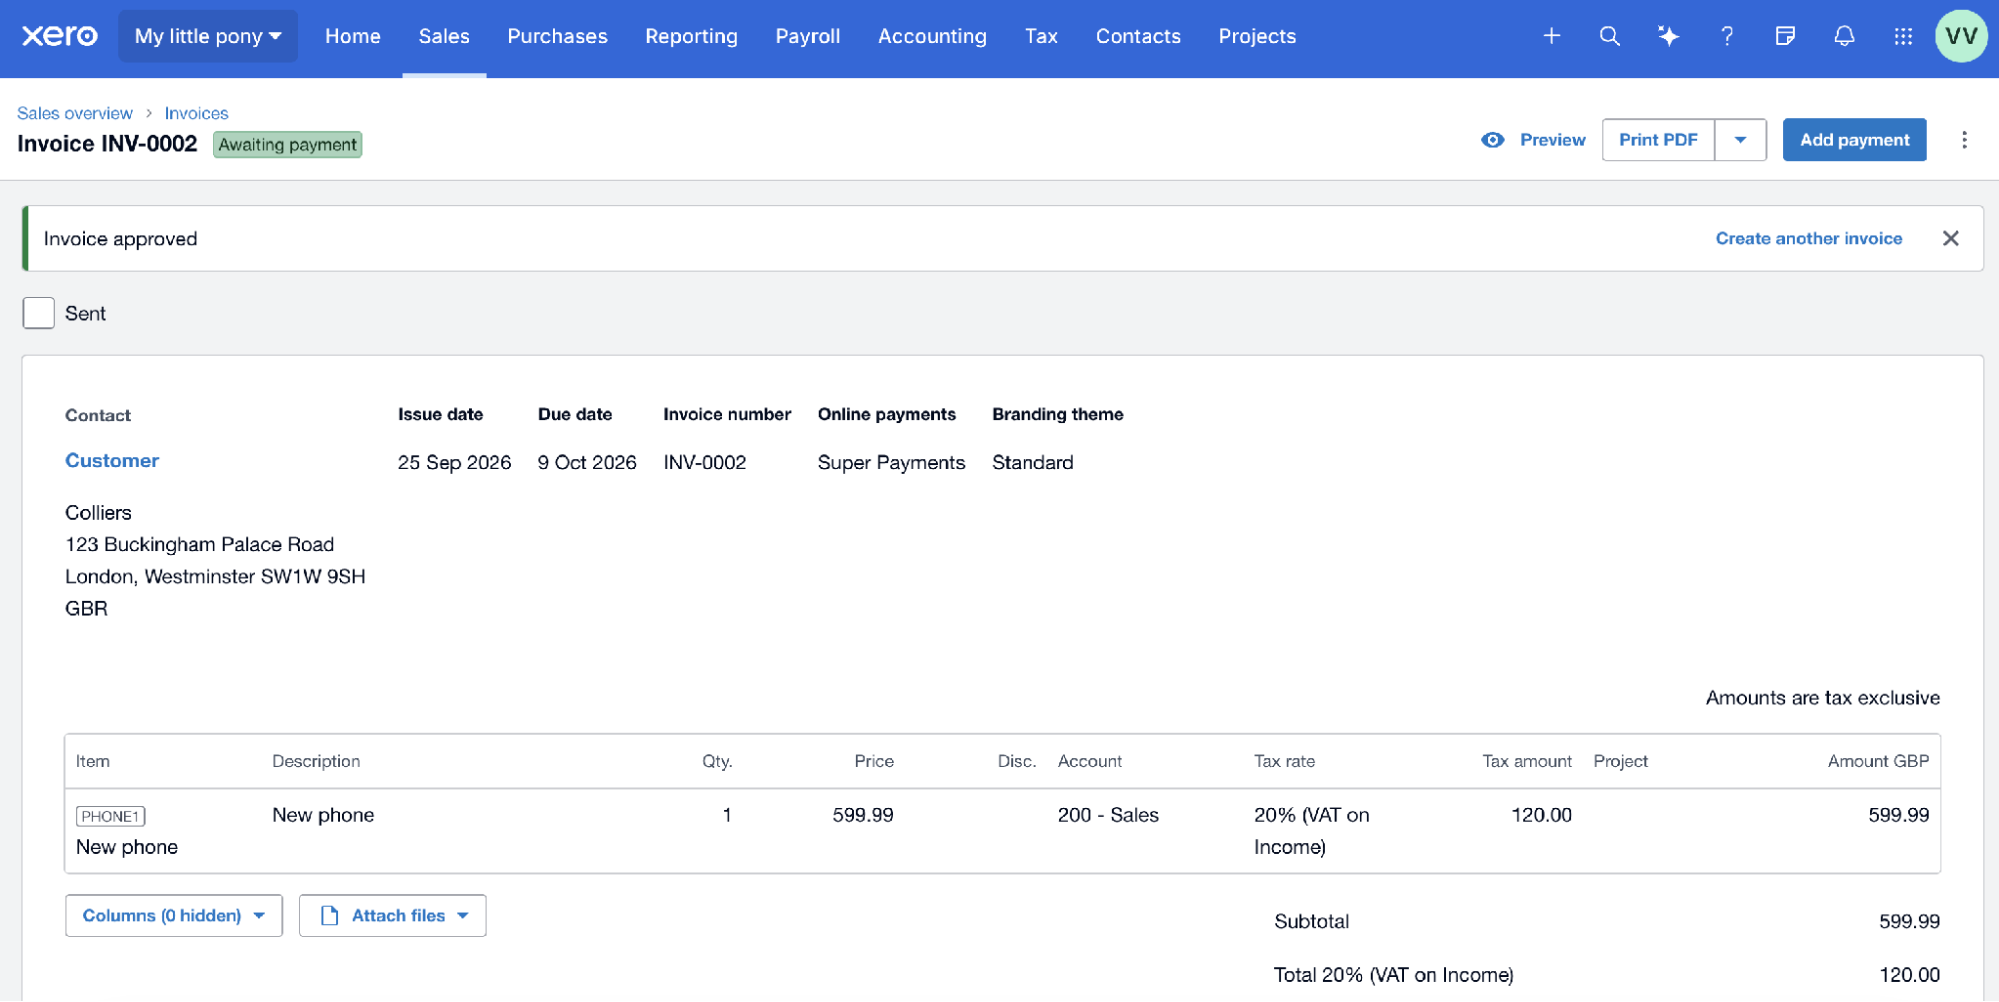Click Create another invoice link
This screenshot has height=1002, width=1999.
(x=1808, y=238)
